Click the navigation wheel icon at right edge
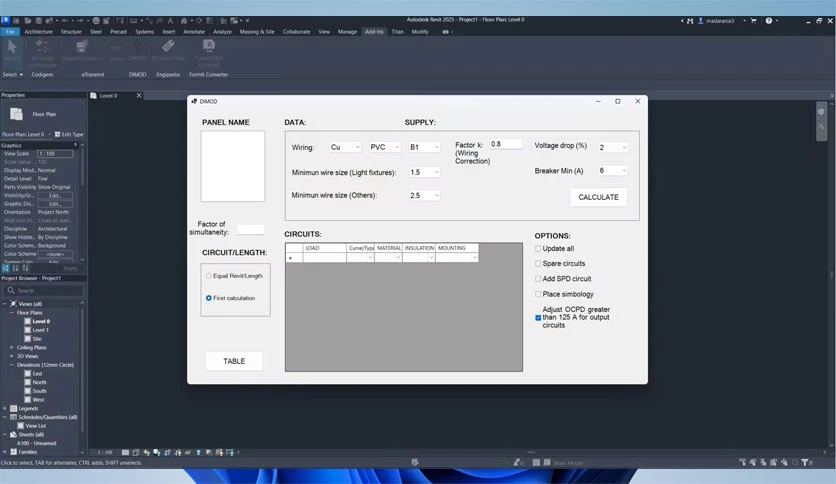 [x=821, y=112]
